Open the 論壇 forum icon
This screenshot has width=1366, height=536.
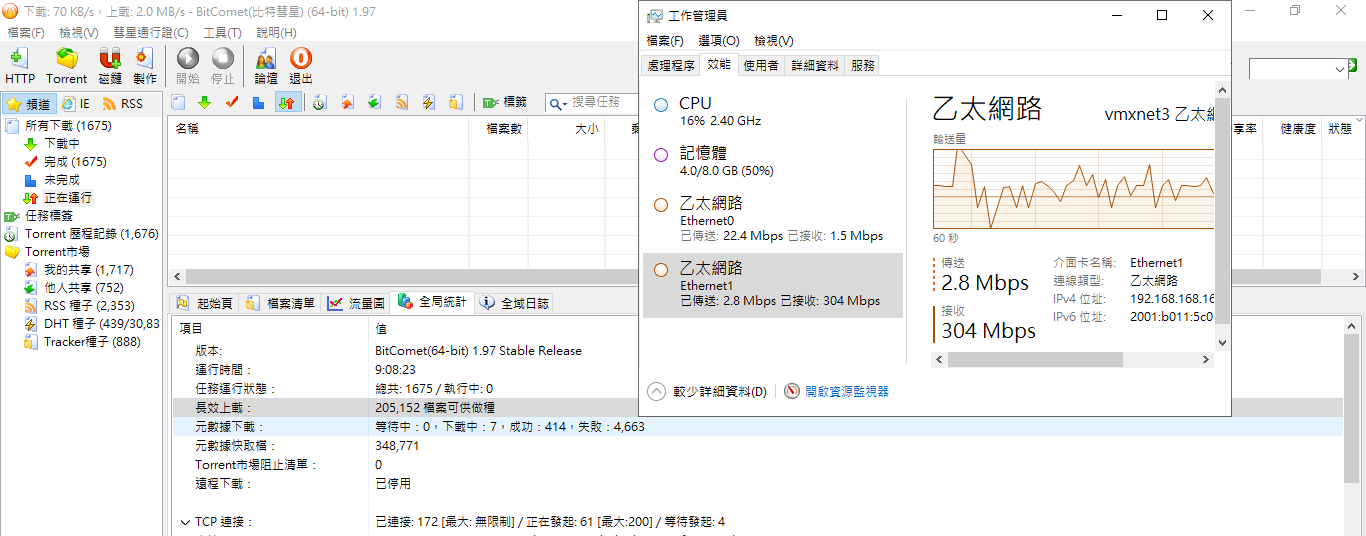coord(266,66)
